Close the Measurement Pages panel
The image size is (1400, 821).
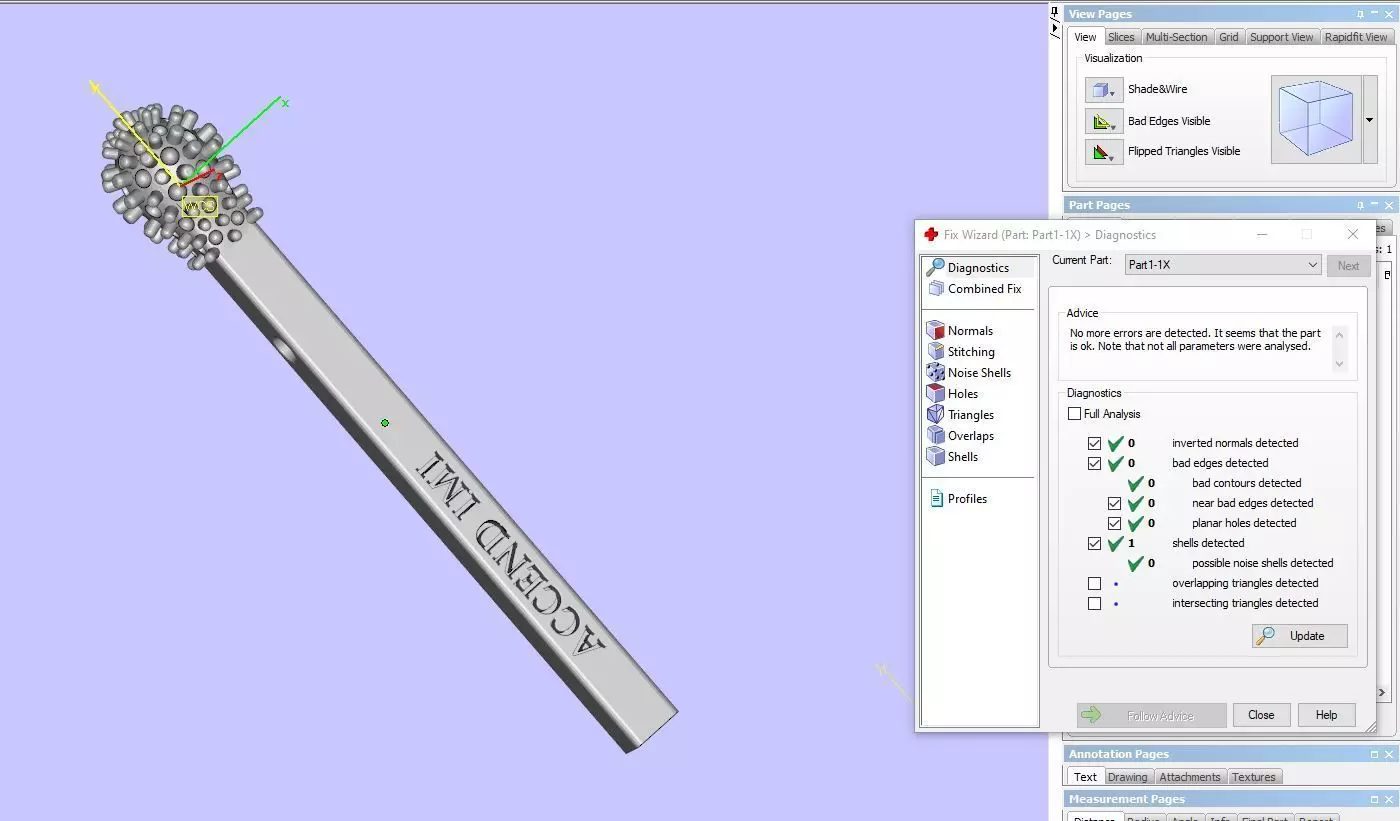tap(1388, 799)
